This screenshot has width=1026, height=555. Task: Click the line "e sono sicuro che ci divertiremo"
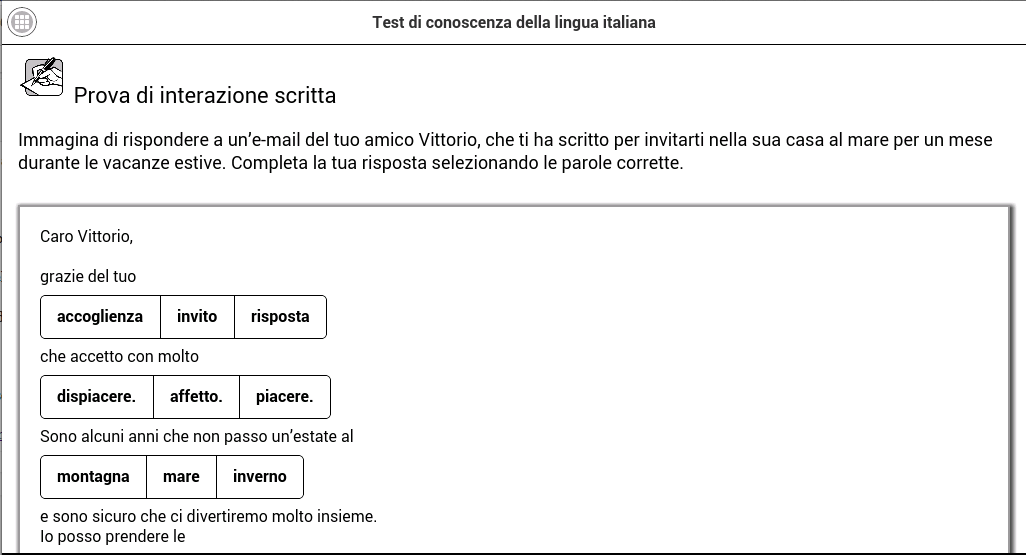(x=208, y=517)
